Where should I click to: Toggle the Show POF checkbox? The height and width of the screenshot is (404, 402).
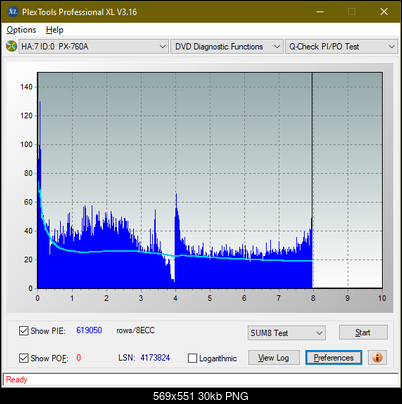(x=24, y=358)
